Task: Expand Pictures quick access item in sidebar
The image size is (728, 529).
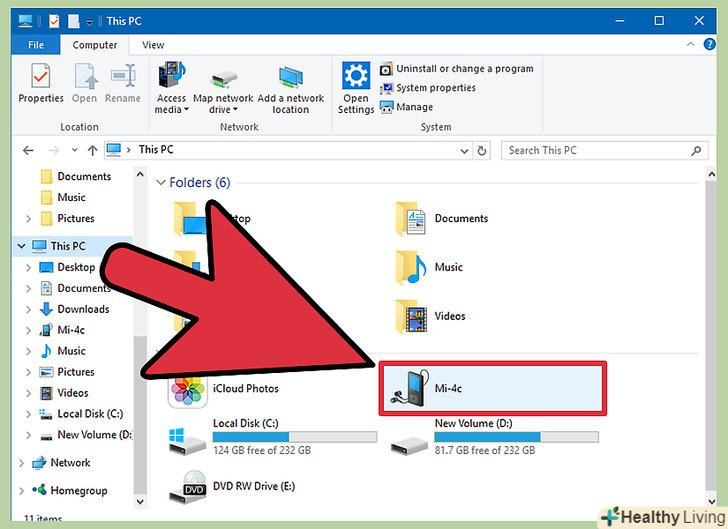Action: [x=28, y=219]
